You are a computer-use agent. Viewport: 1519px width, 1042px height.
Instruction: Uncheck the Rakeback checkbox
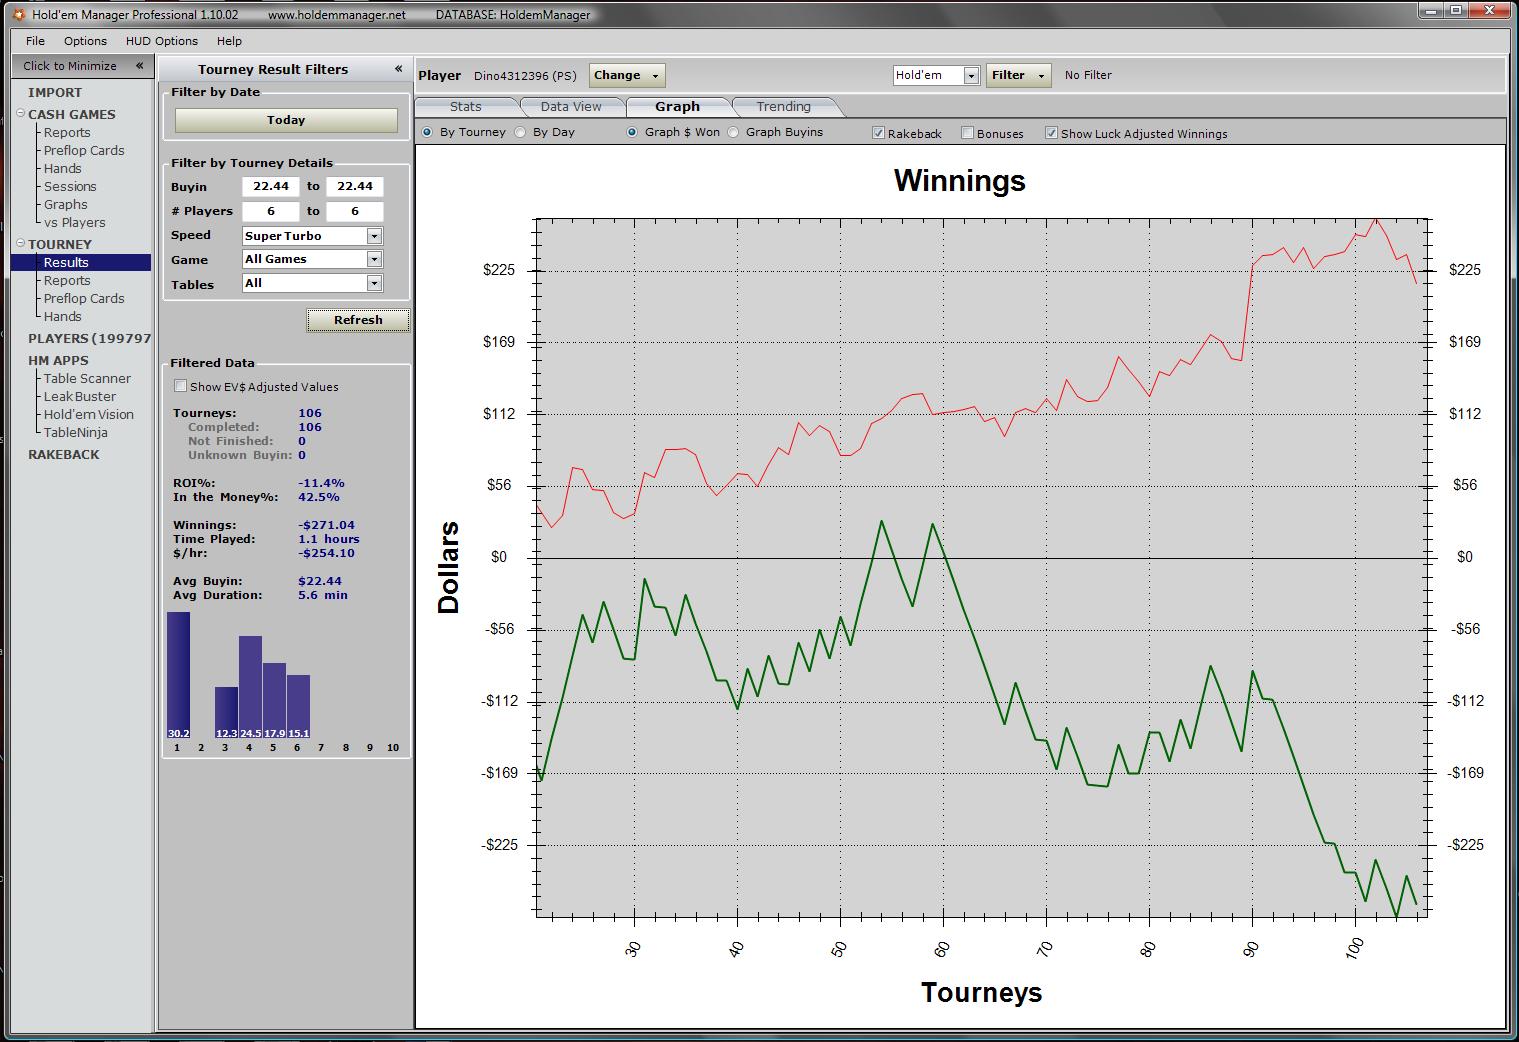tap(878, 133)
